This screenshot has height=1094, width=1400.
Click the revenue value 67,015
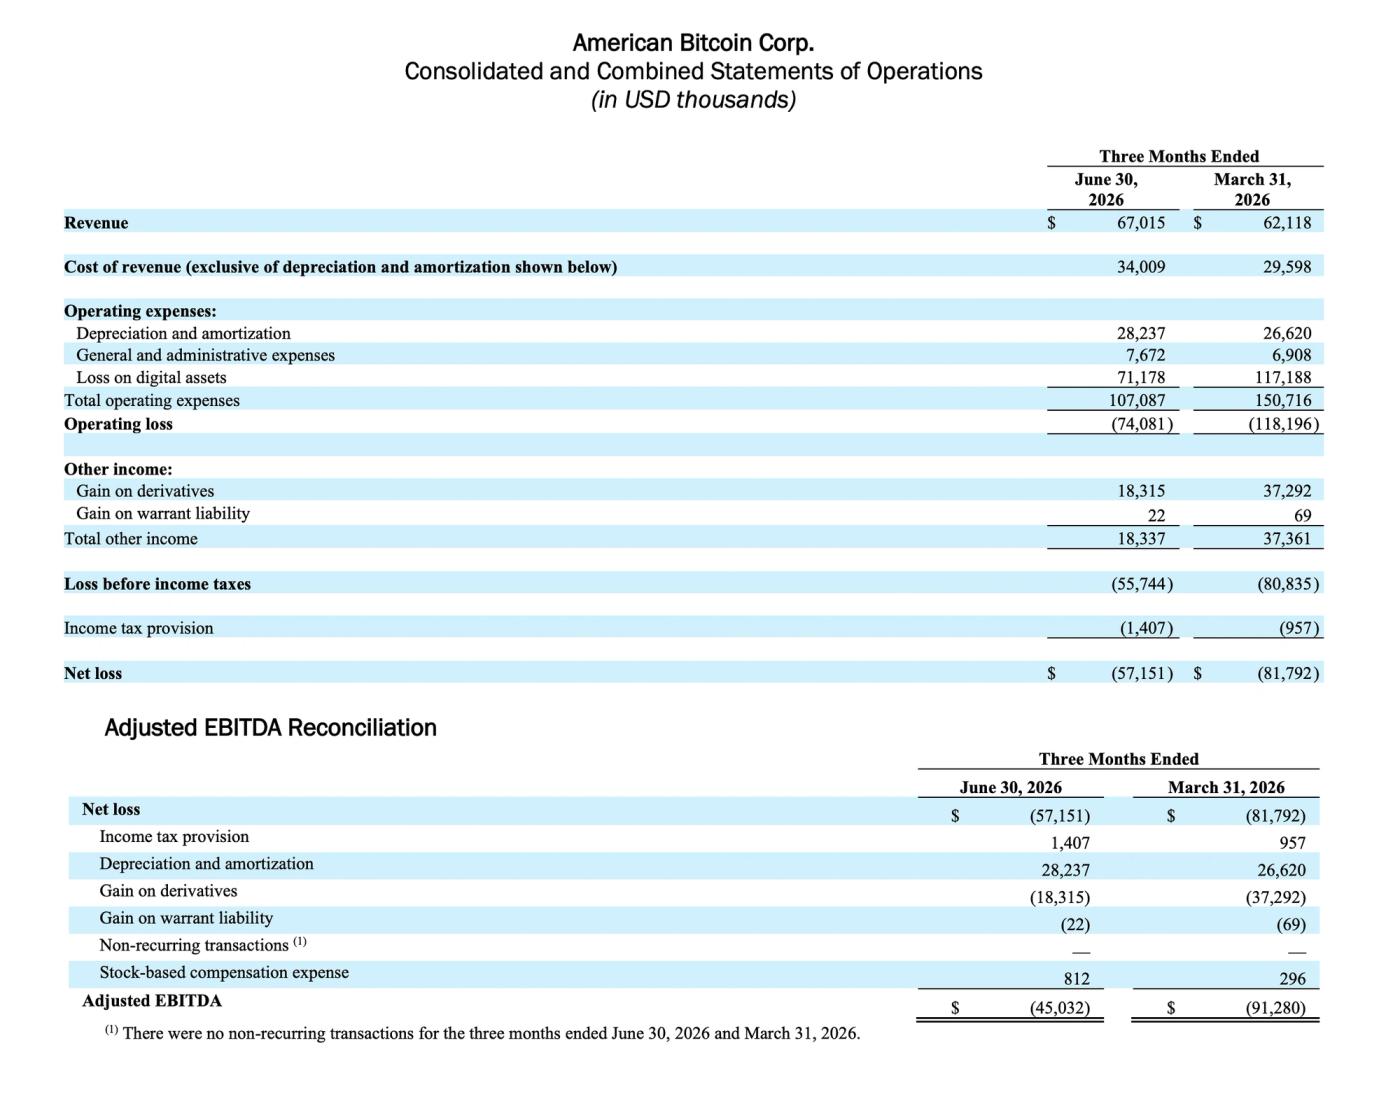[x=1141, y=223]
